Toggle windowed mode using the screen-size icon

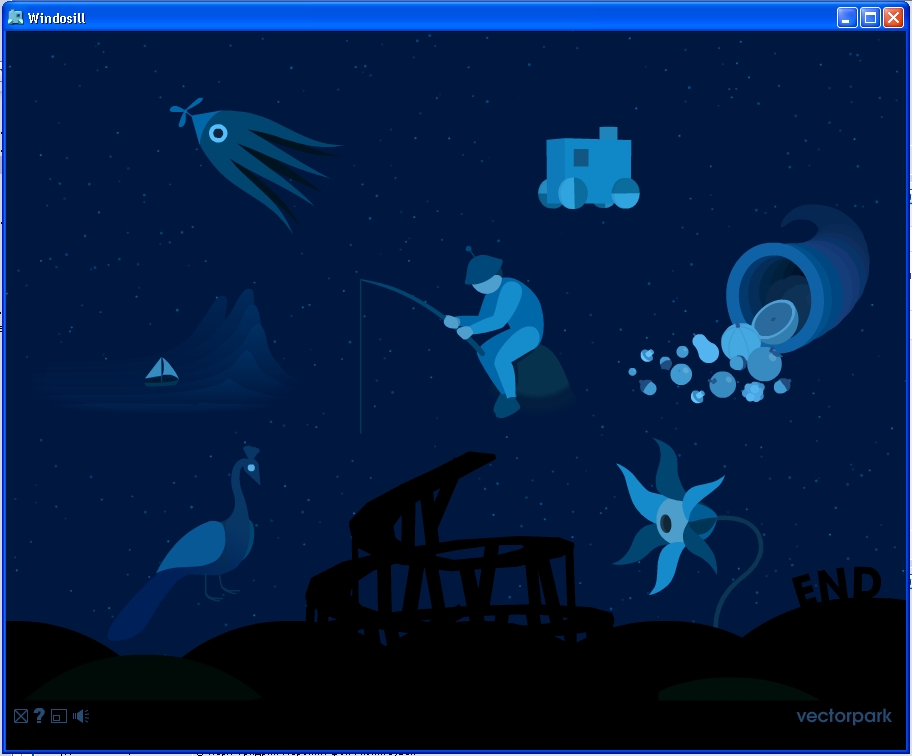click(x=59, y=716)
